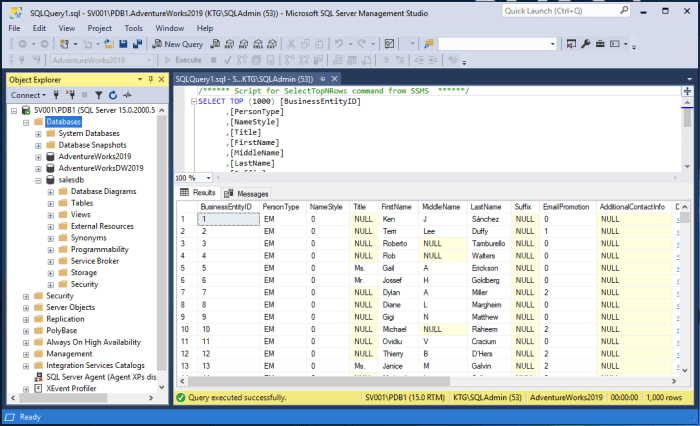This screenshot has height=426, width=700.
Task: Expand the Tables folder under salesdb
Action: (x=51, y=203)
